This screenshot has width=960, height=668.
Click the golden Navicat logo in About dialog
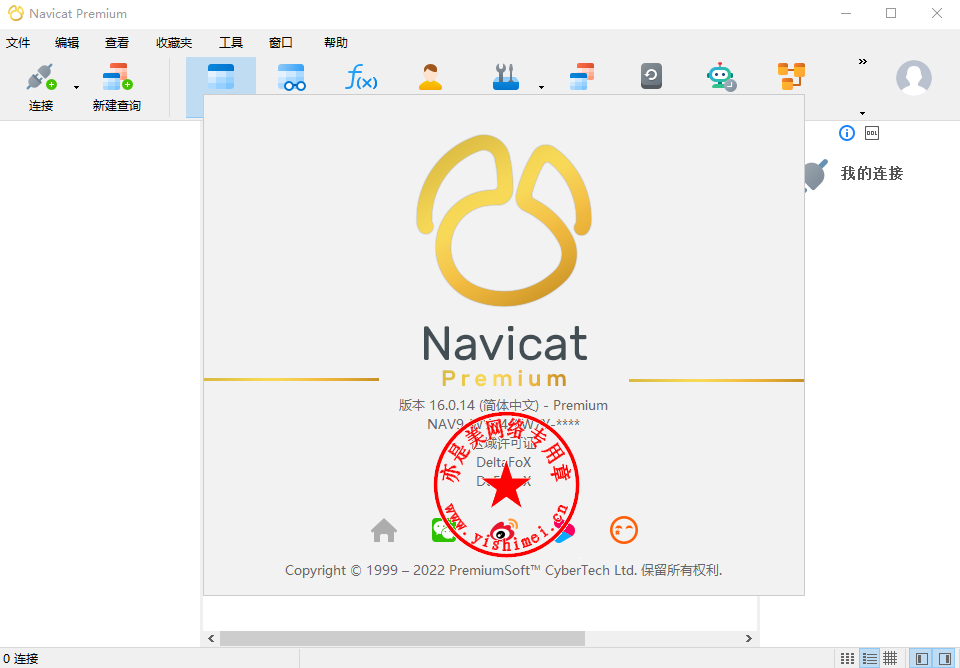pos(504,220)
